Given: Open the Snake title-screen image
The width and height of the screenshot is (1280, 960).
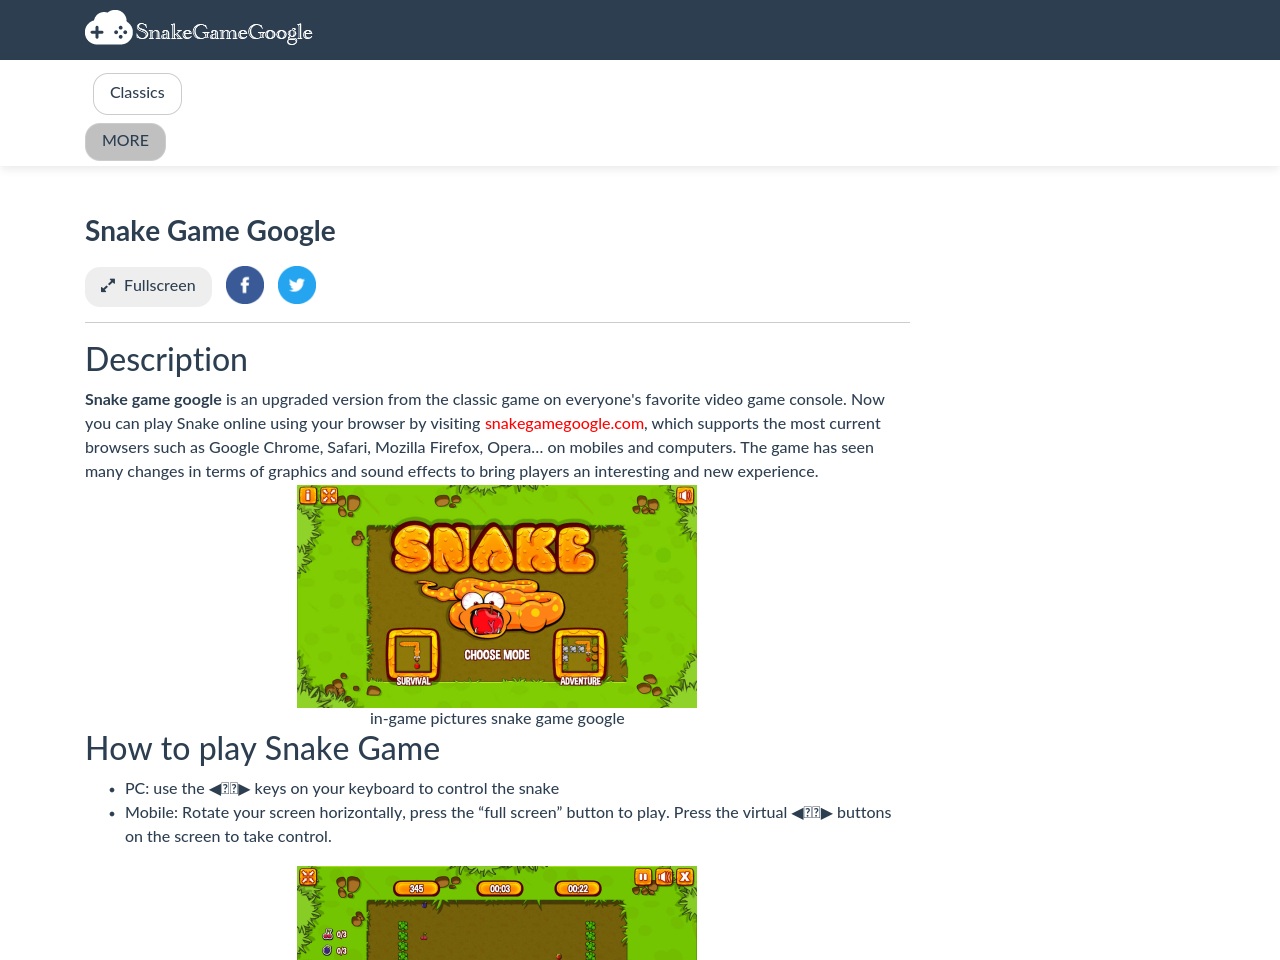Looking at the screenshot, I should 497,597.
